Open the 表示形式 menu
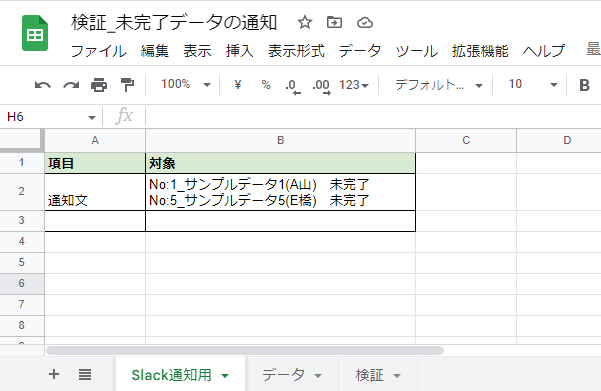601x391 pixels. [296, 51]
